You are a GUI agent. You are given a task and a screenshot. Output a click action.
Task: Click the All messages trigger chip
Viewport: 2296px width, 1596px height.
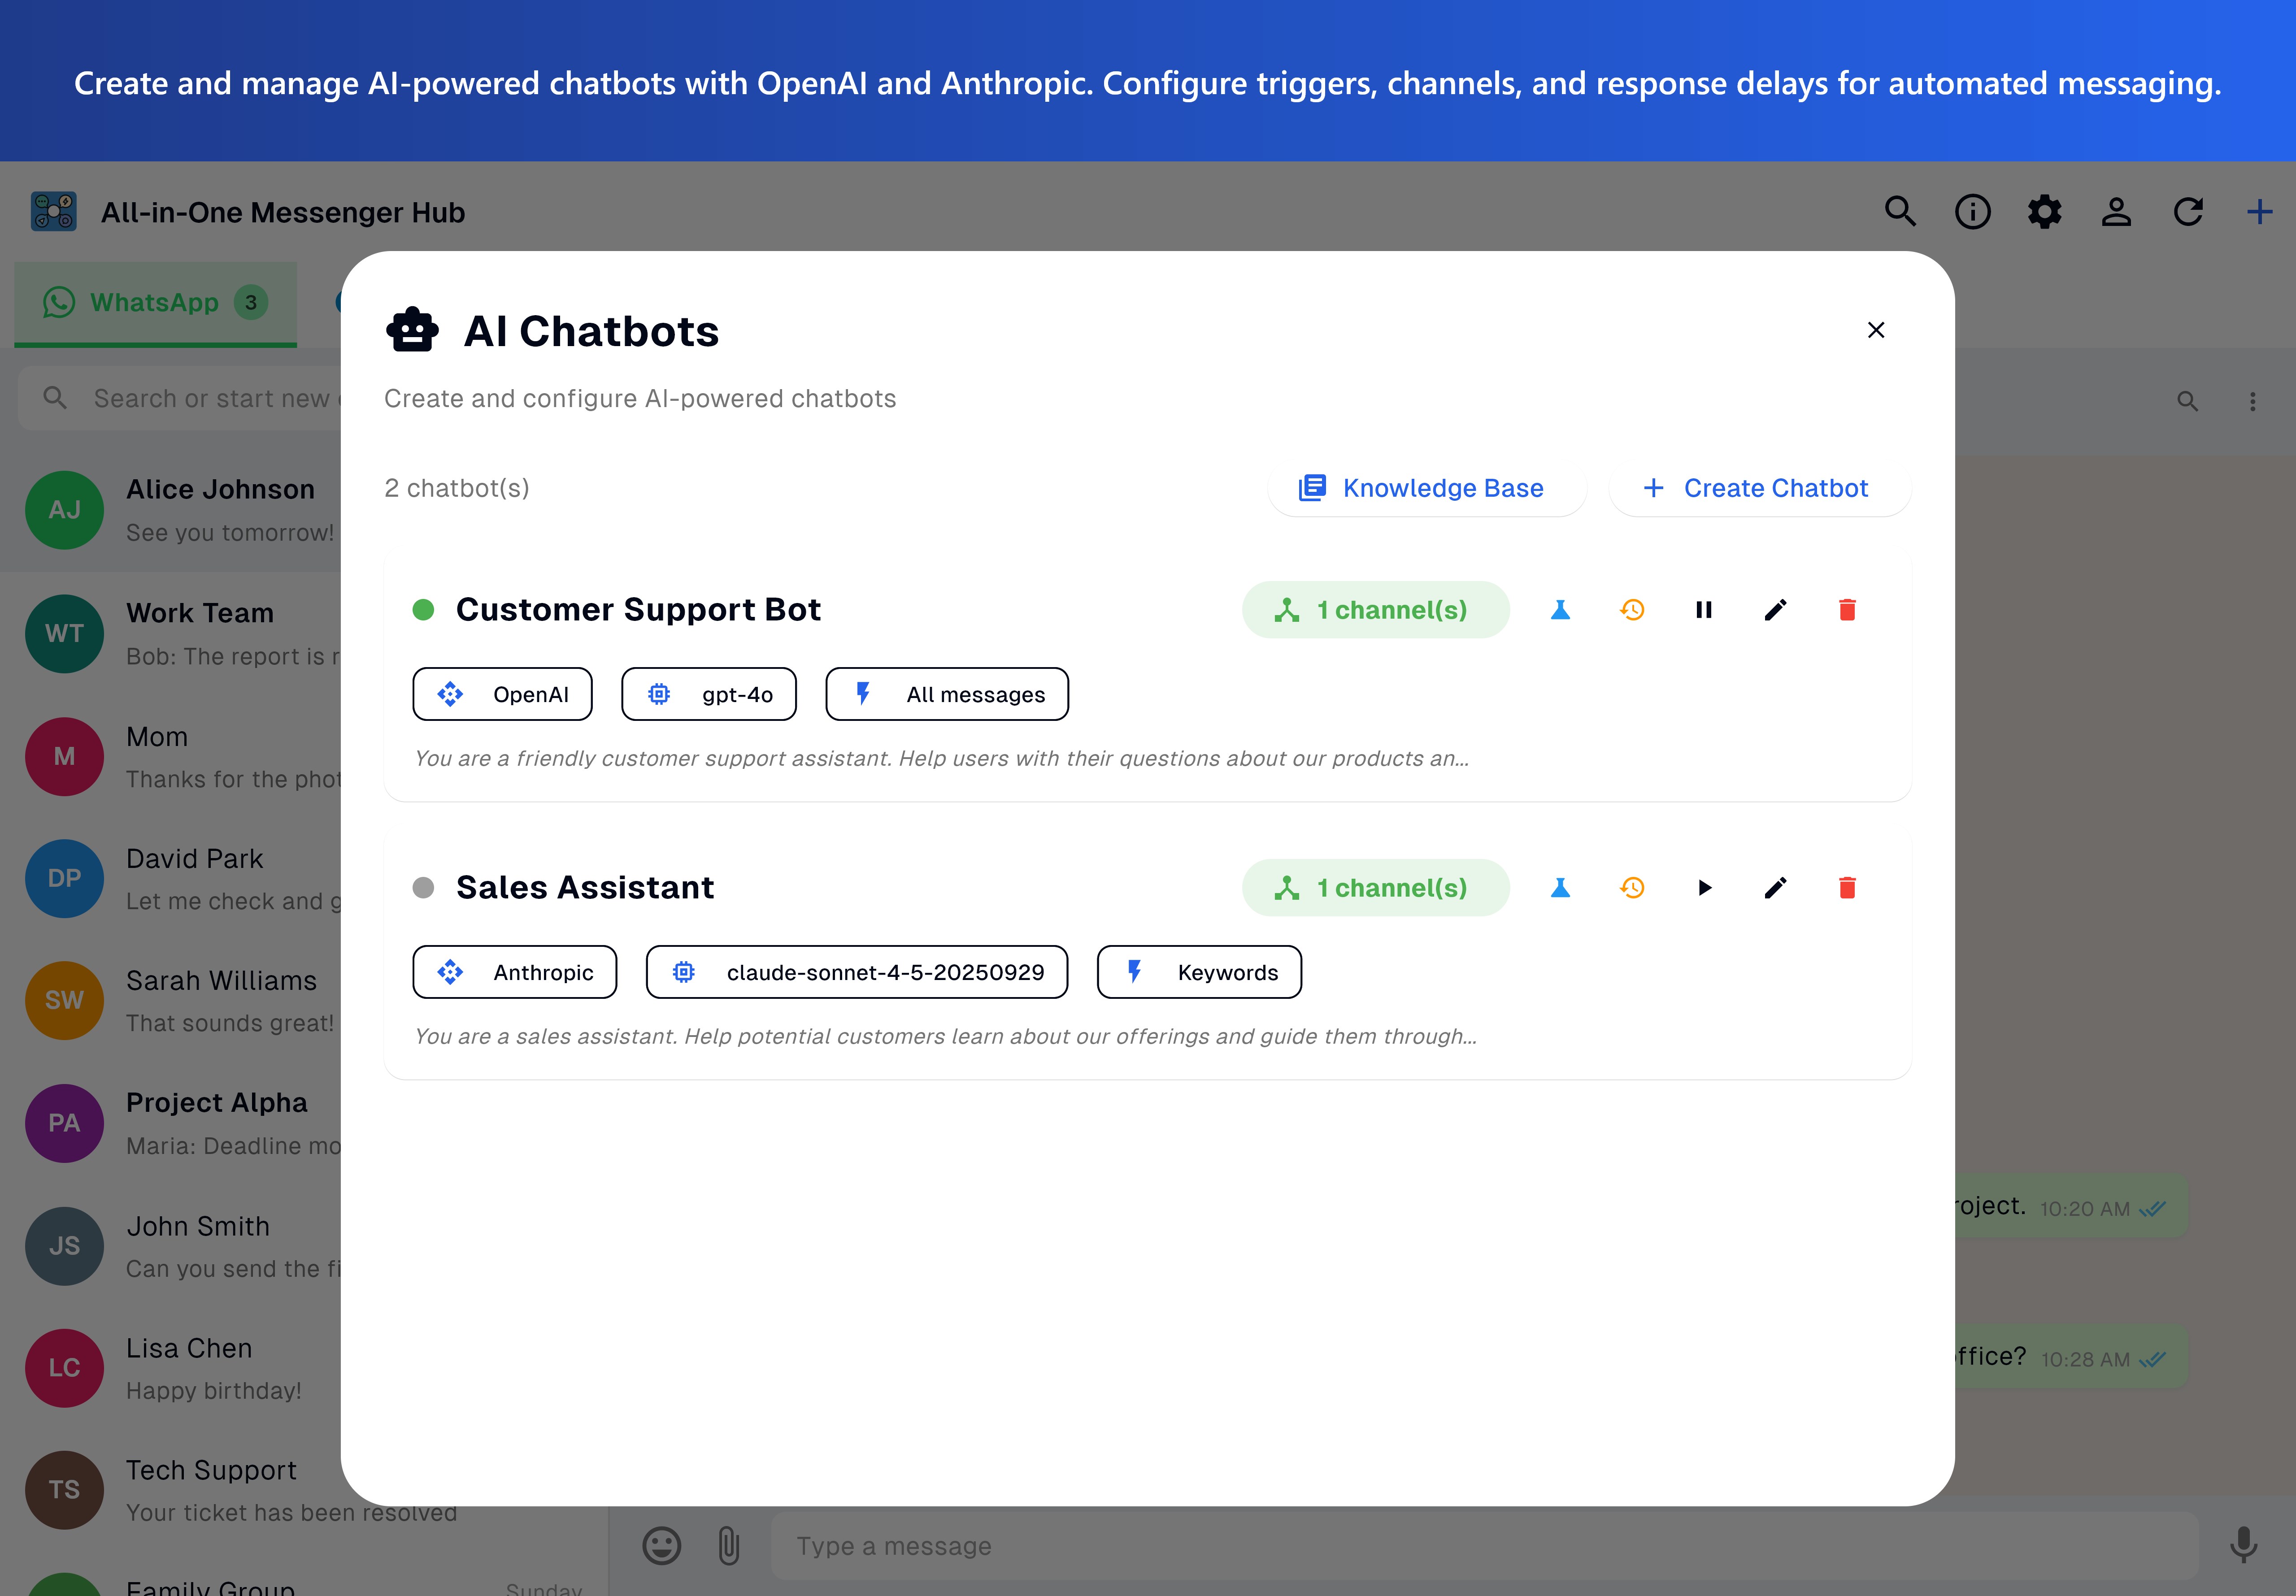point(947,694)
